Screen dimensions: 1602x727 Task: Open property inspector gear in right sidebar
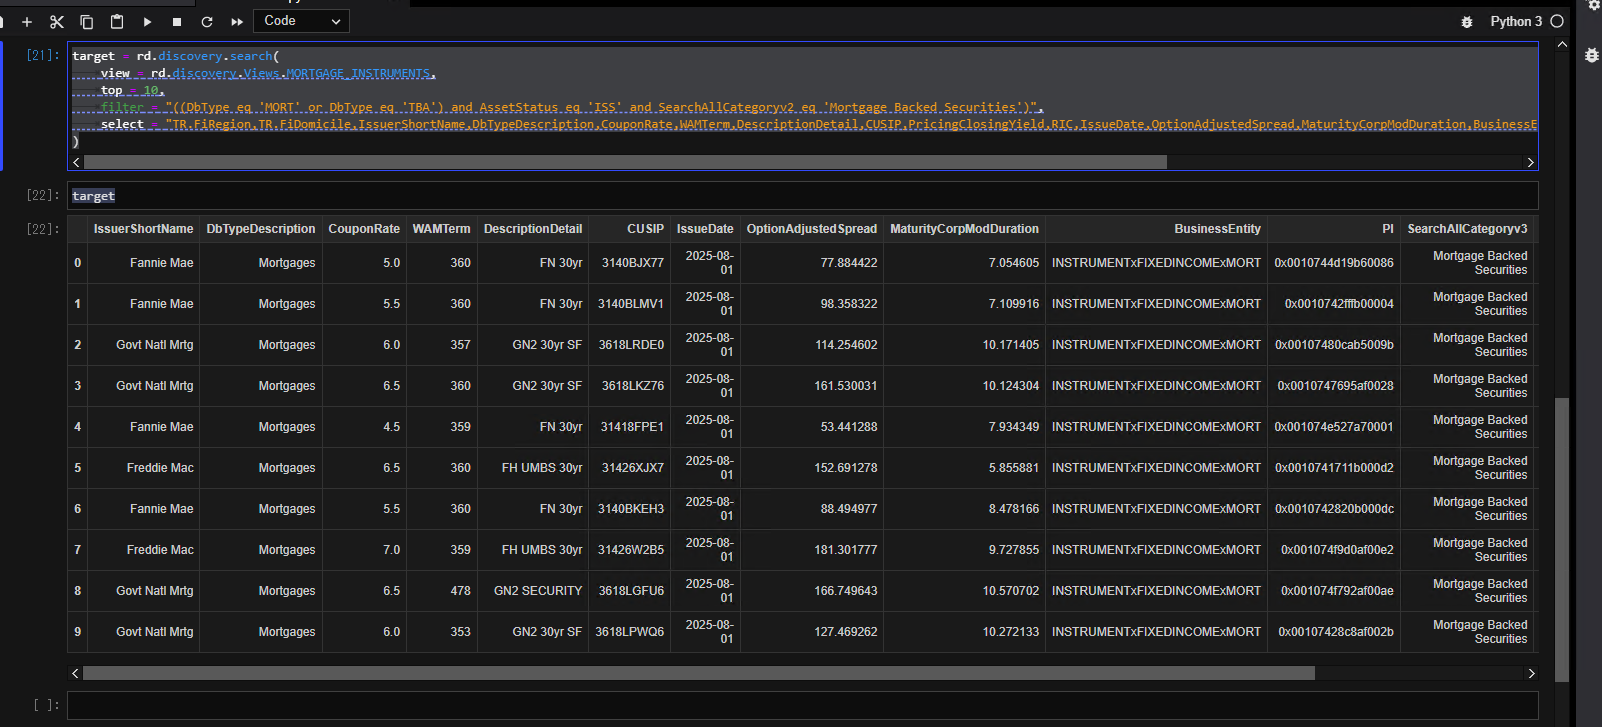tap(1593, 5)
